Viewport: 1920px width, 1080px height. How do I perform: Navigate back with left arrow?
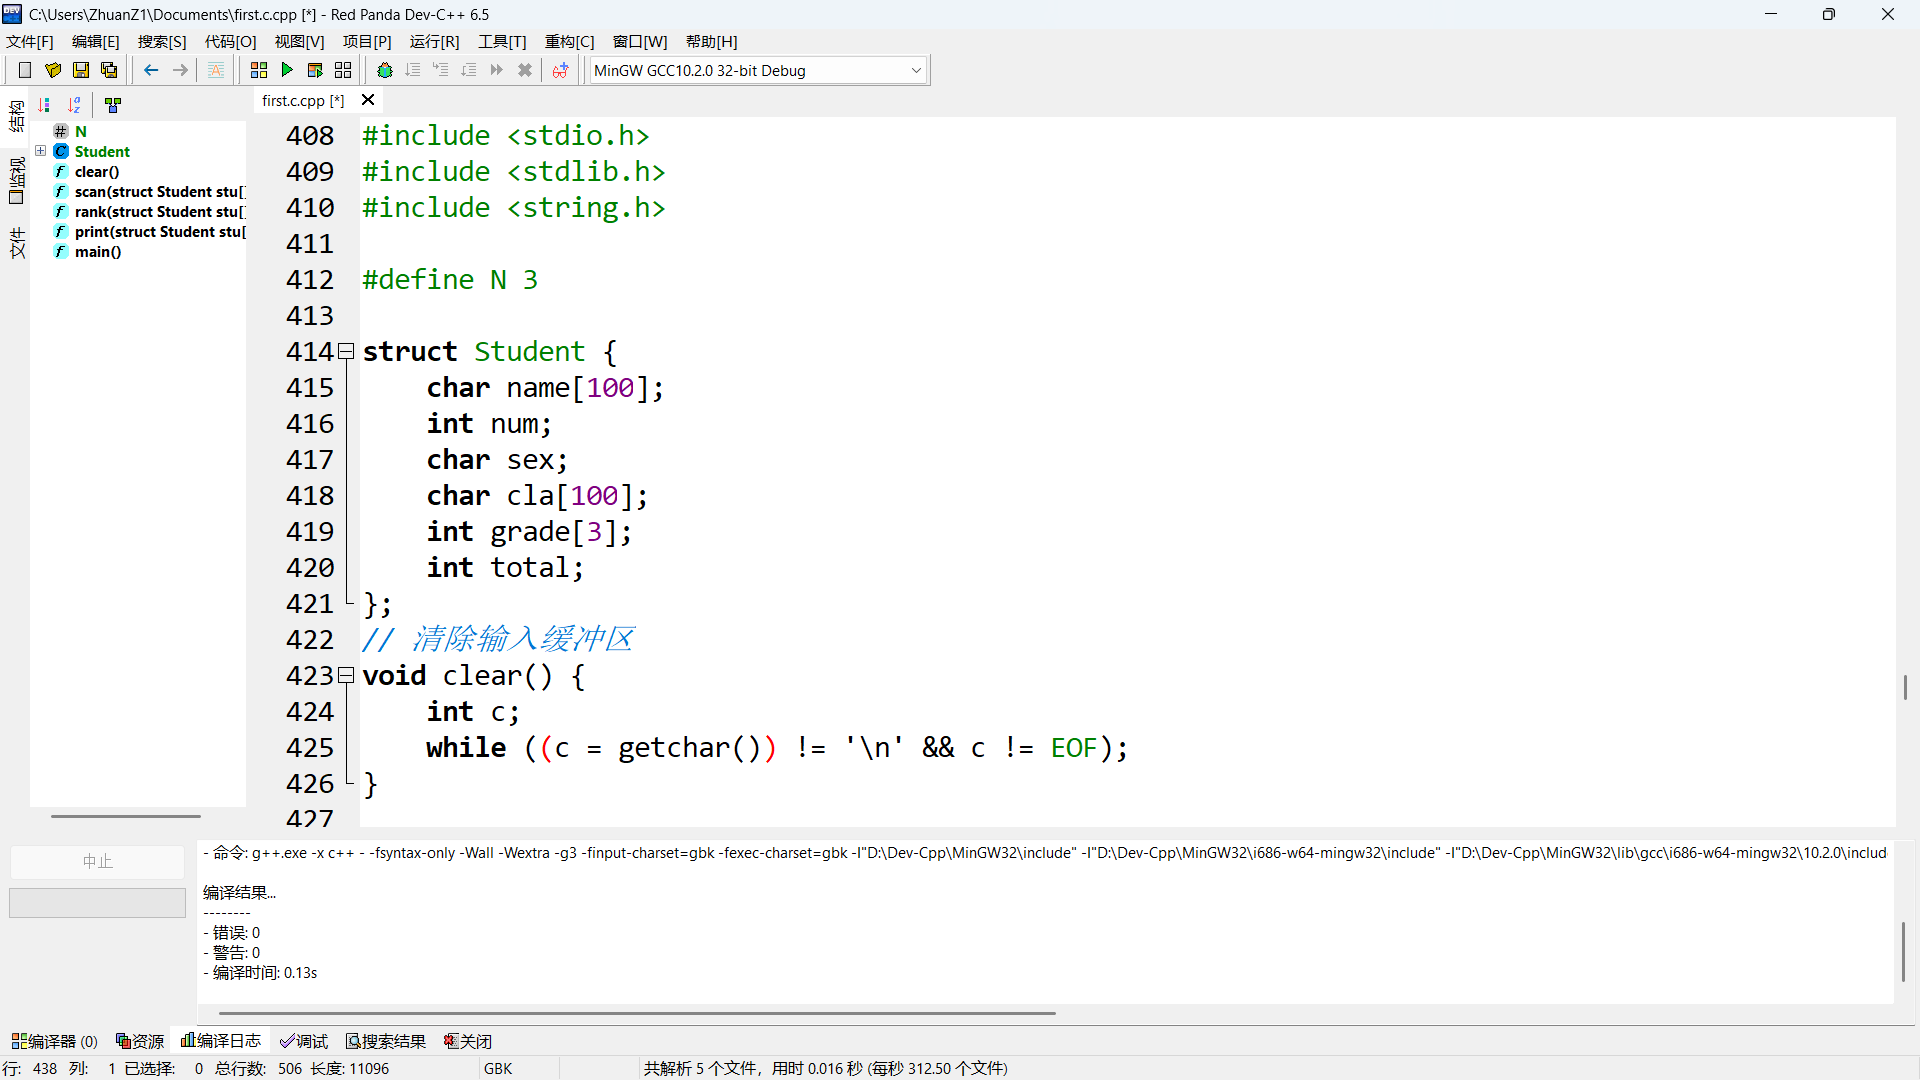point(151,70)
